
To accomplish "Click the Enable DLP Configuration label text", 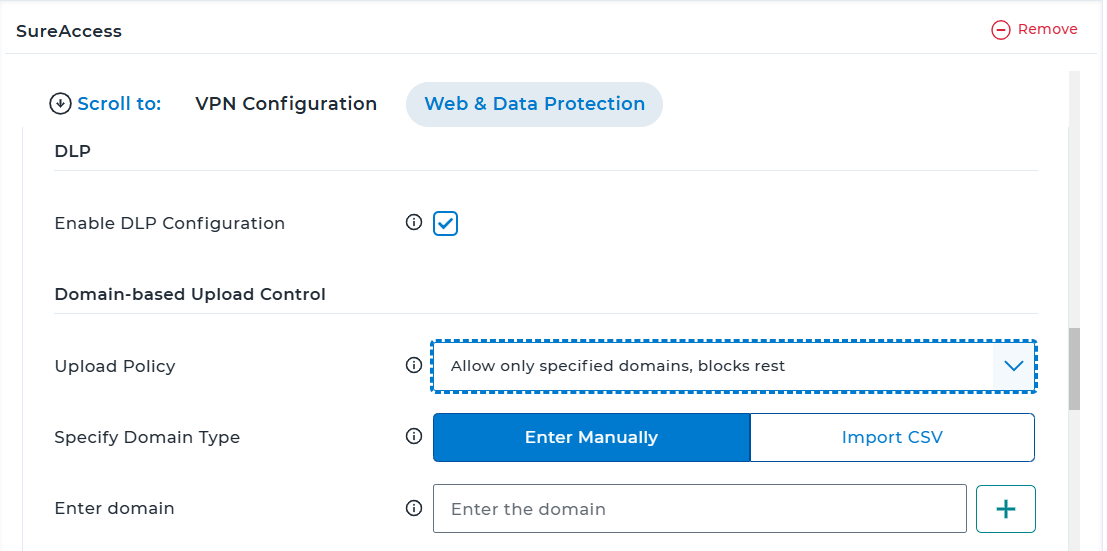I will pos(169,223).
